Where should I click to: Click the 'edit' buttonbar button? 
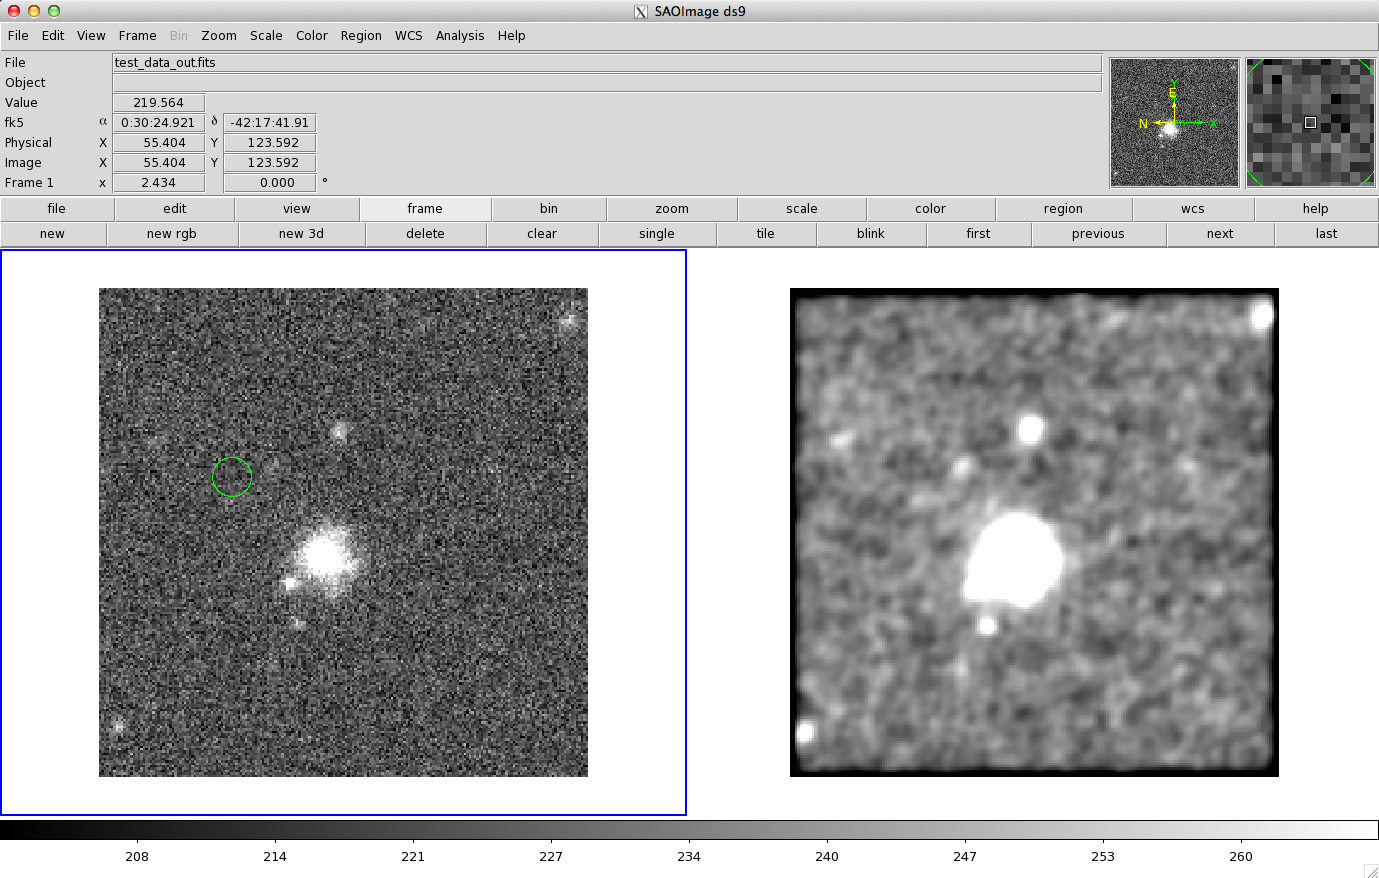(x=175, y=209)
